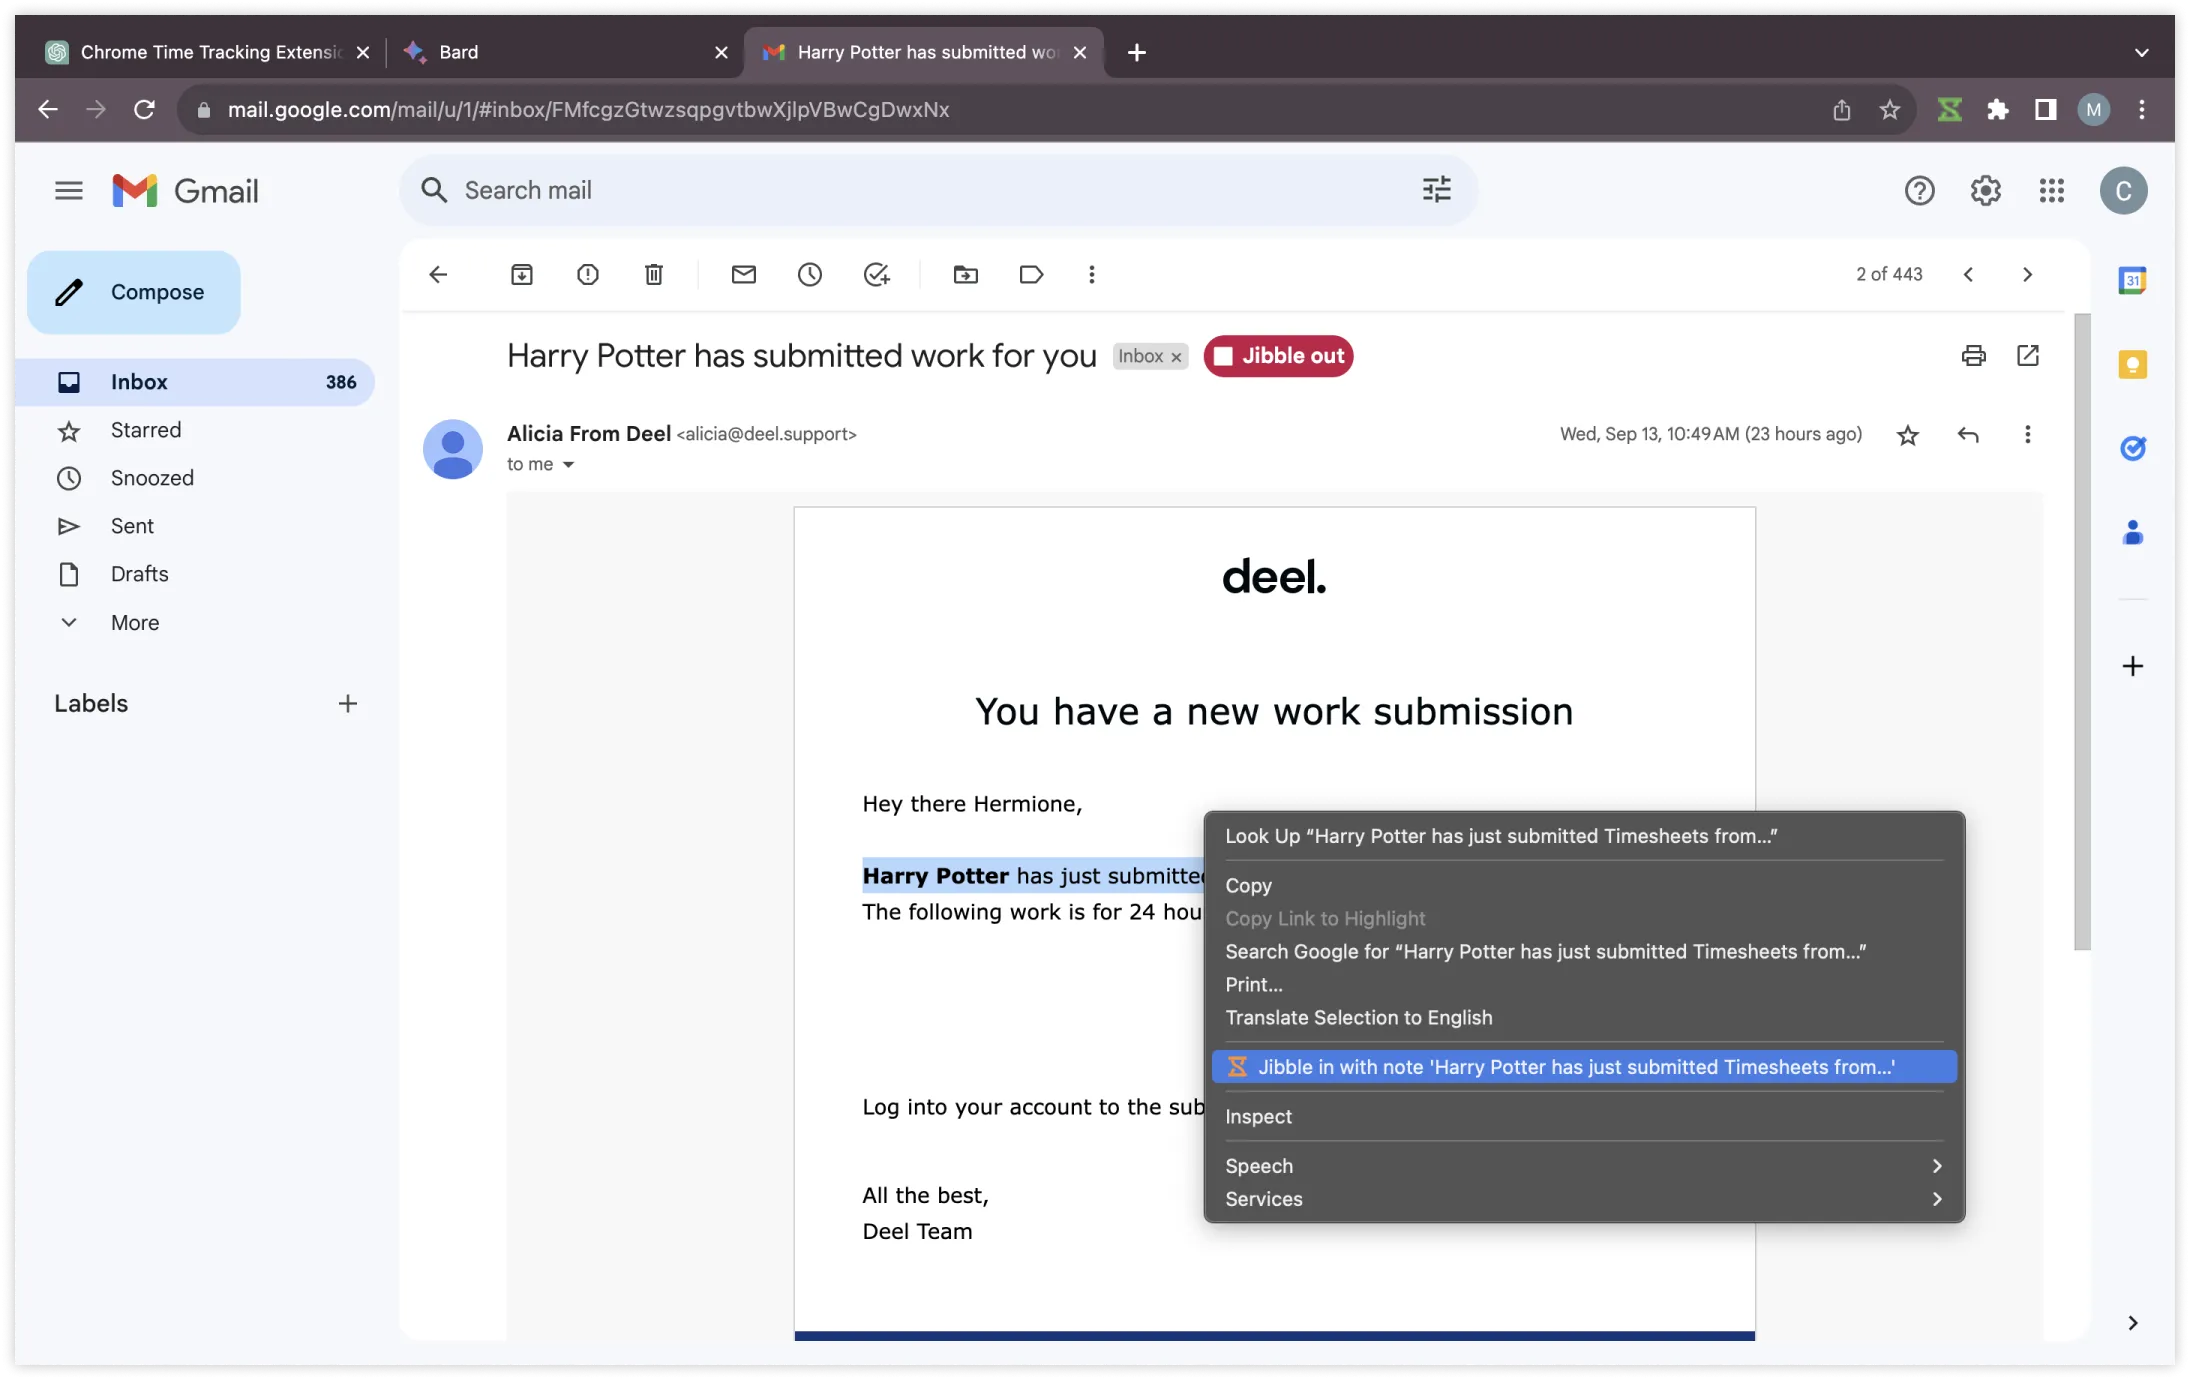The image size is (2190, 1380).
Task: Snooze this email
Action: 809,274
